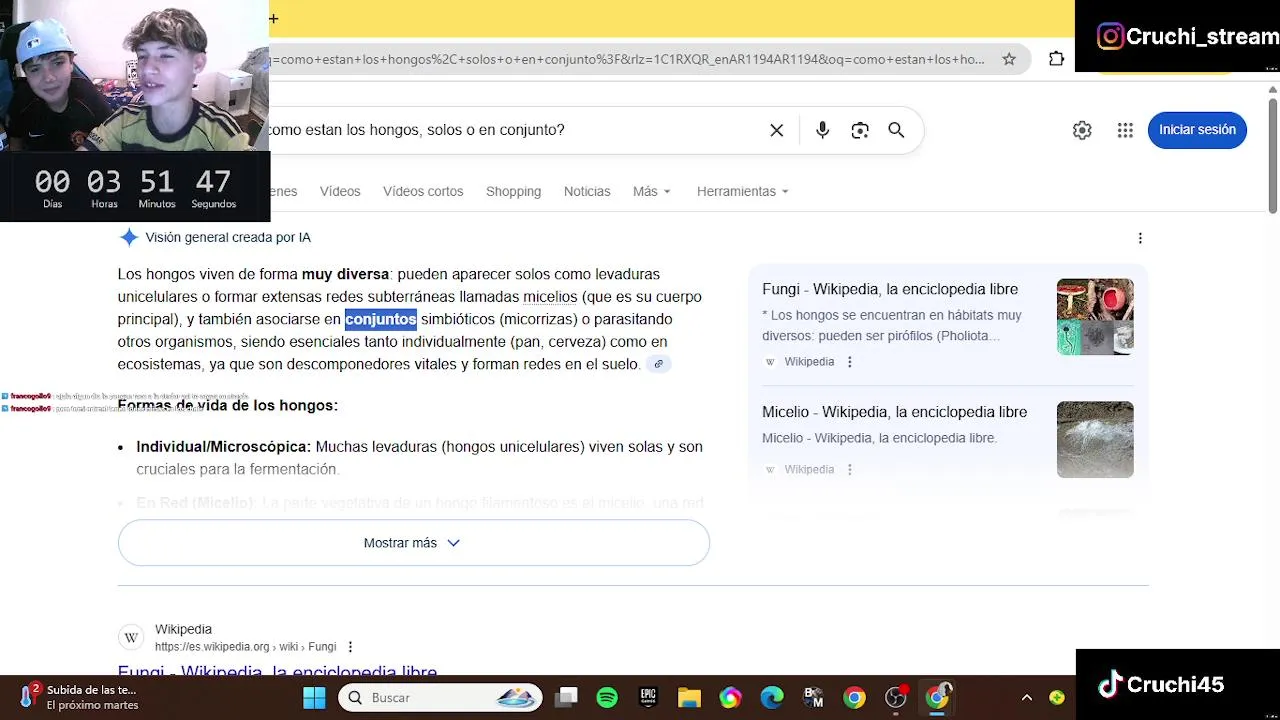Click the Formas de vida de los hongos heading
The width and height of the screenshot is (1280, 720).
point(228,405)
